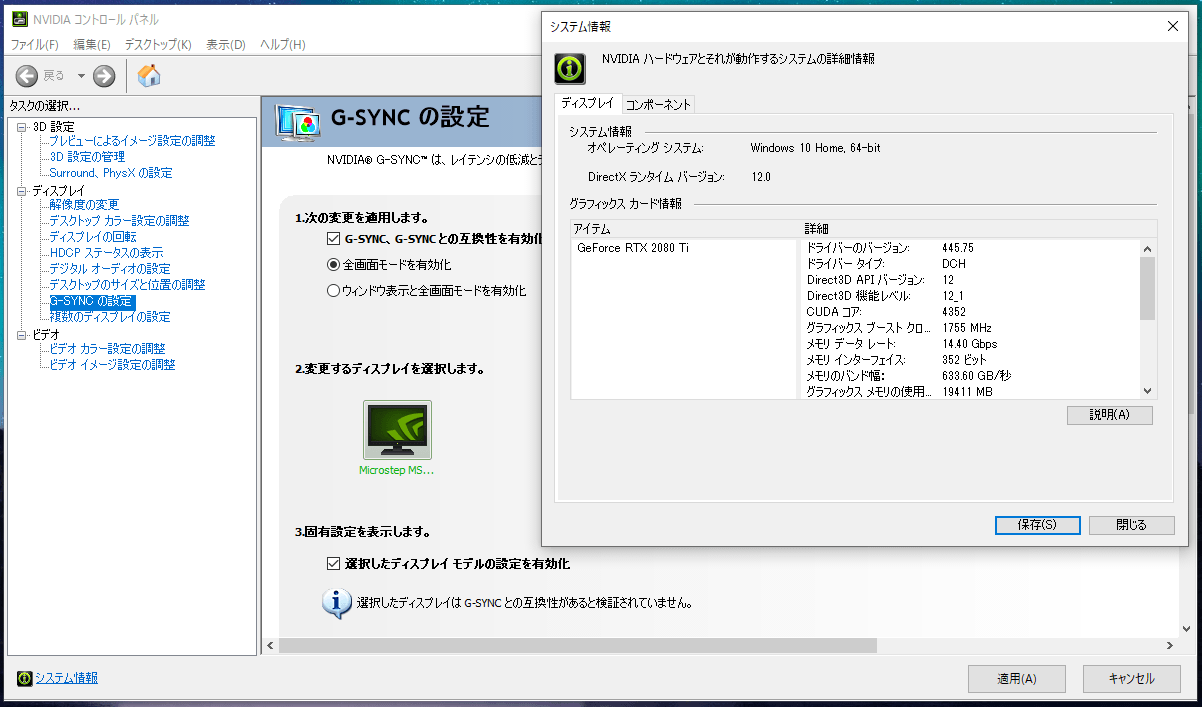The width and height of the screenshot is (1202, 707).
Task: Close the システム情報 dialog with X
Action: 1173,27
